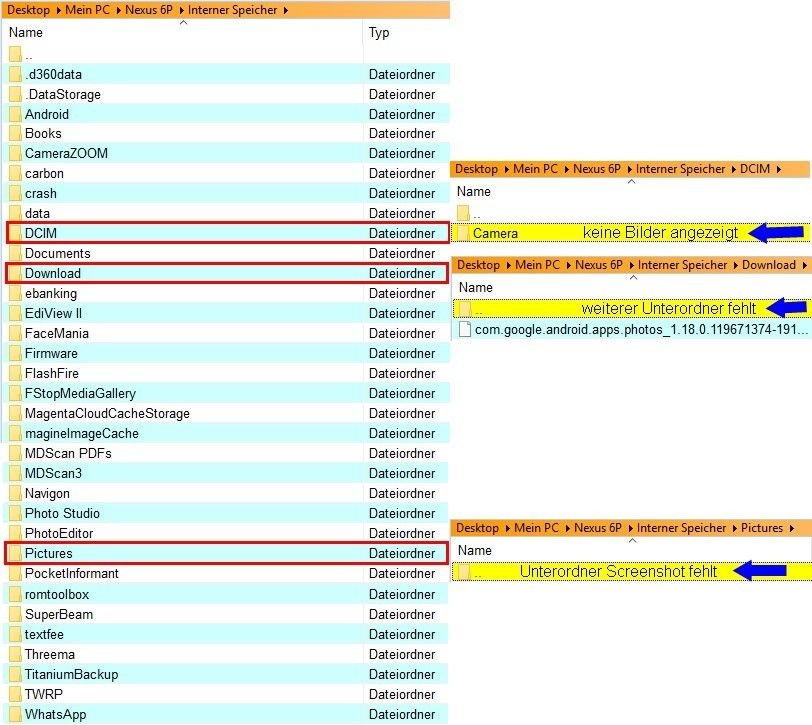Click the Android folder icon

click(x=15, y=114)
